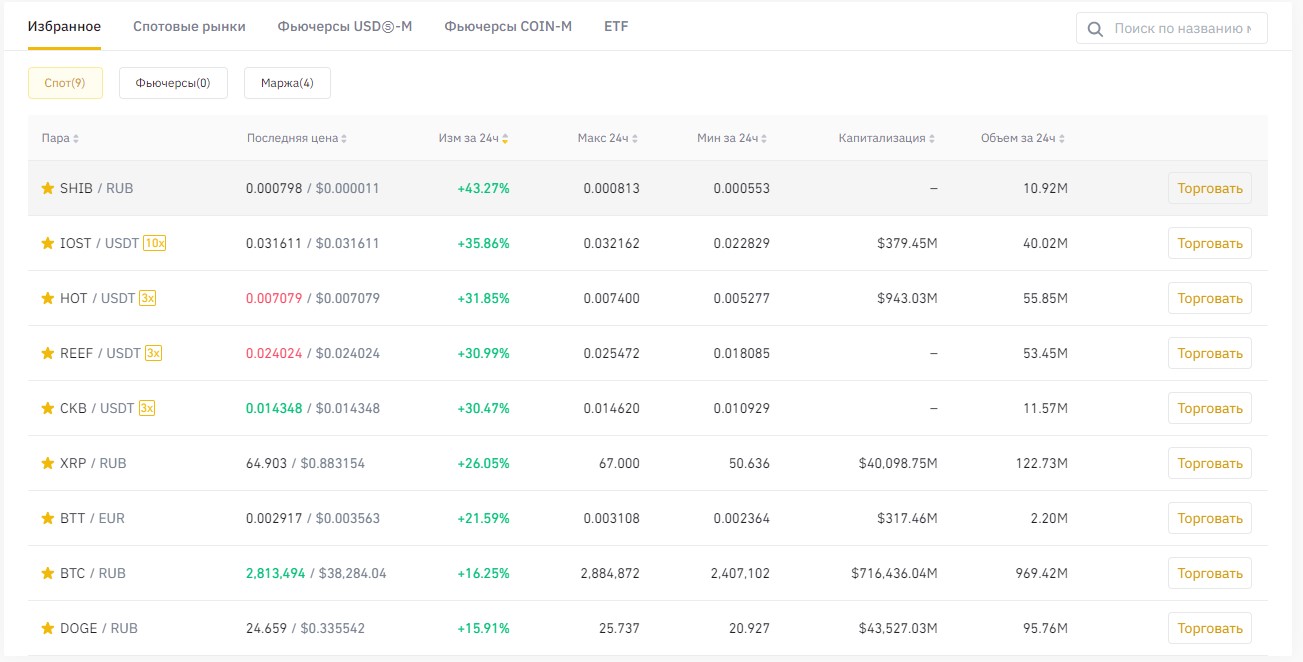This screenshot has height=662, width=1303.
Task: Select the Спот(9) filter
Action: 65,83
